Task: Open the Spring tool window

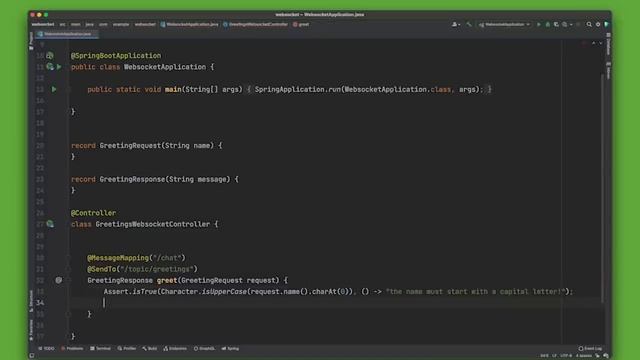Action: [x=230, y=349]
